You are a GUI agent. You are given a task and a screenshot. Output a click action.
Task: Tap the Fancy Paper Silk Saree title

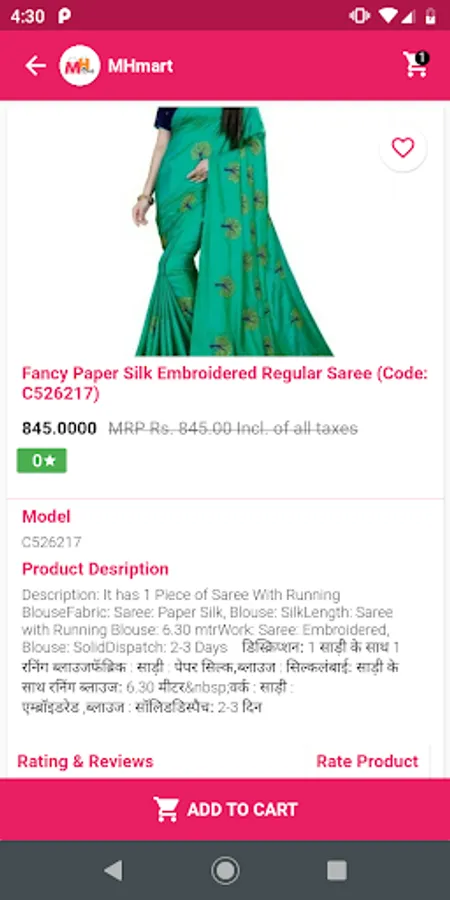[225, 383]
